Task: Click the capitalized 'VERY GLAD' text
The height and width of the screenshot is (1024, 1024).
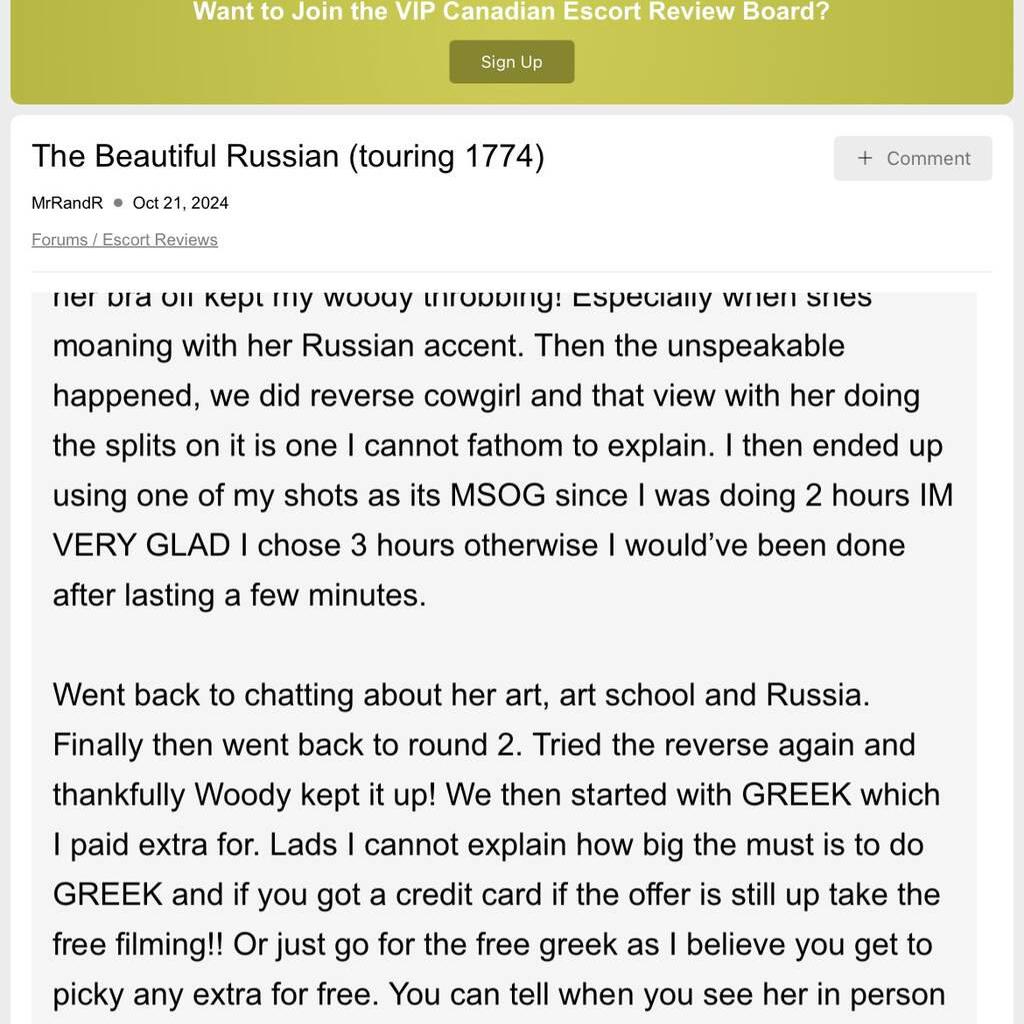Action: pos(141,546)
